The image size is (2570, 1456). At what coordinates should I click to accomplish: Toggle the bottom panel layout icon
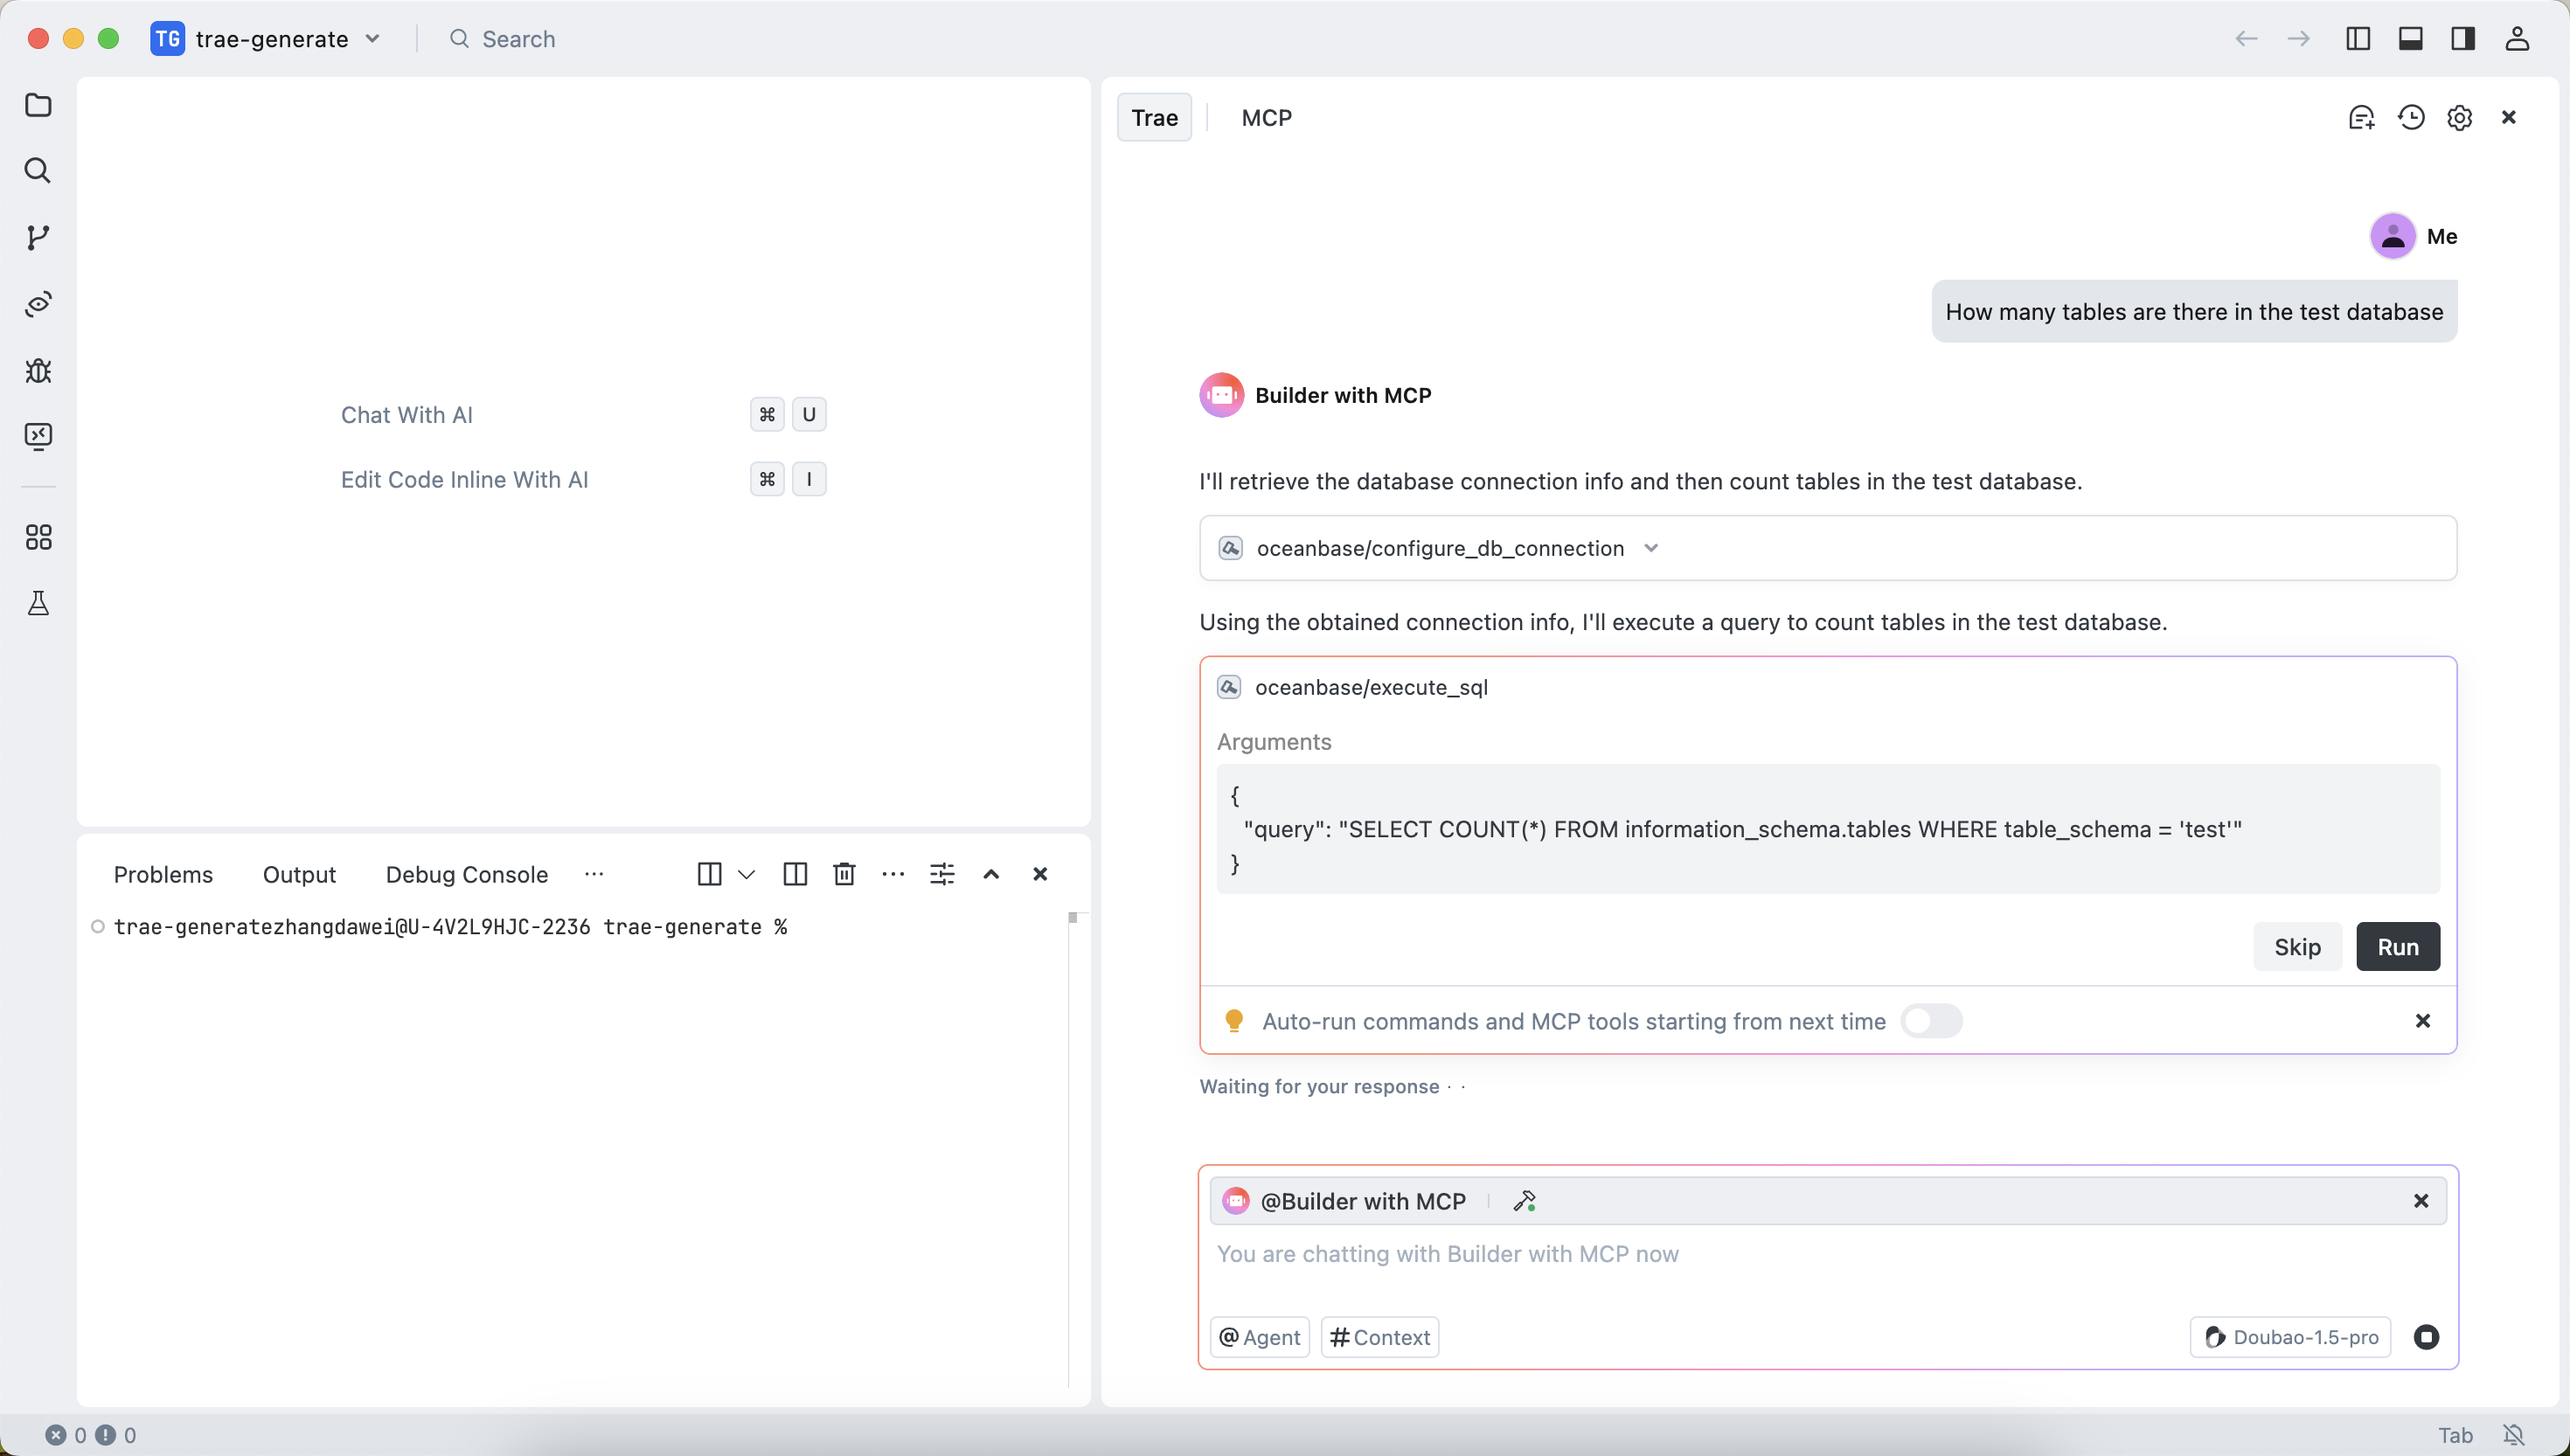(x=2411, y=39)
